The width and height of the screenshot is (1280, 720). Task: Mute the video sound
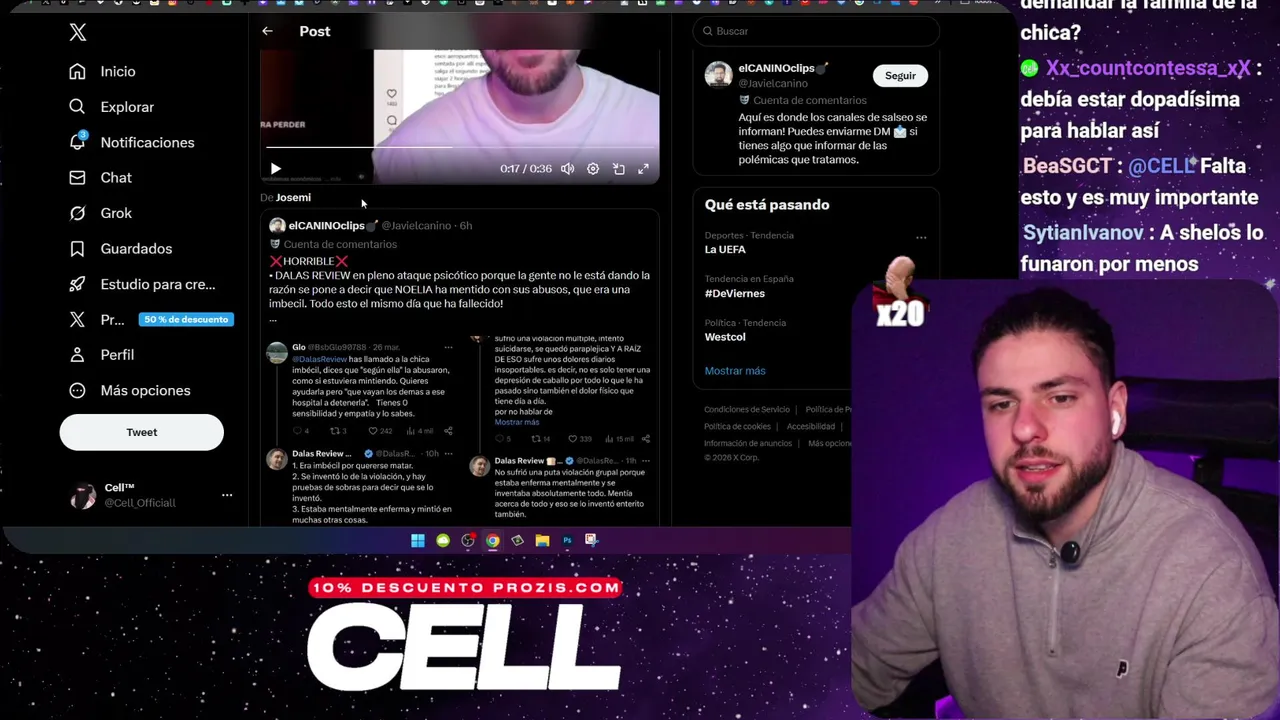click(x=567, y=169)
